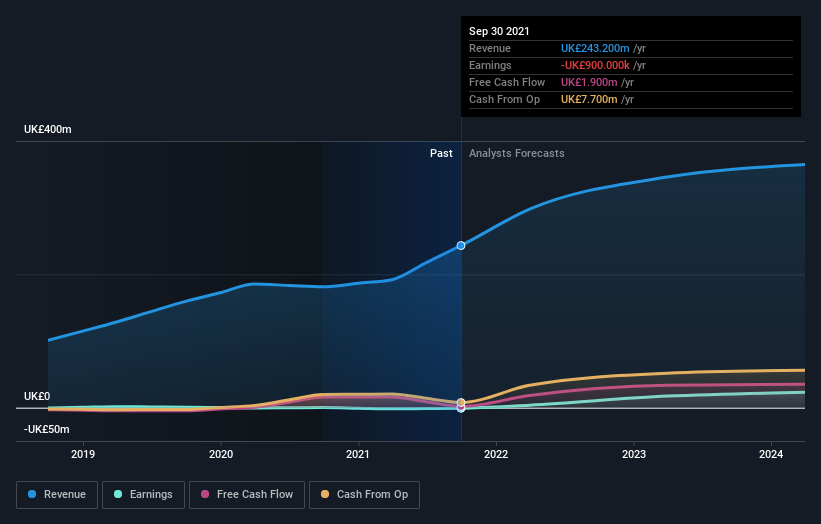Select the orange Cash From Op data point marker

pyautogui.click(x=461, y=403)
